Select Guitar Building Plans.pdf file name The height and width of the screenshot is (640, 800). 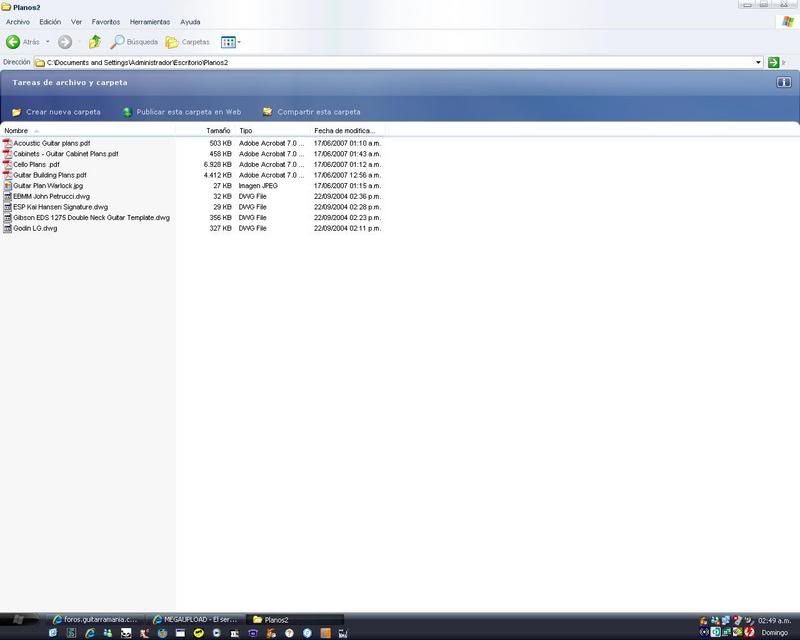pos(50,175)
